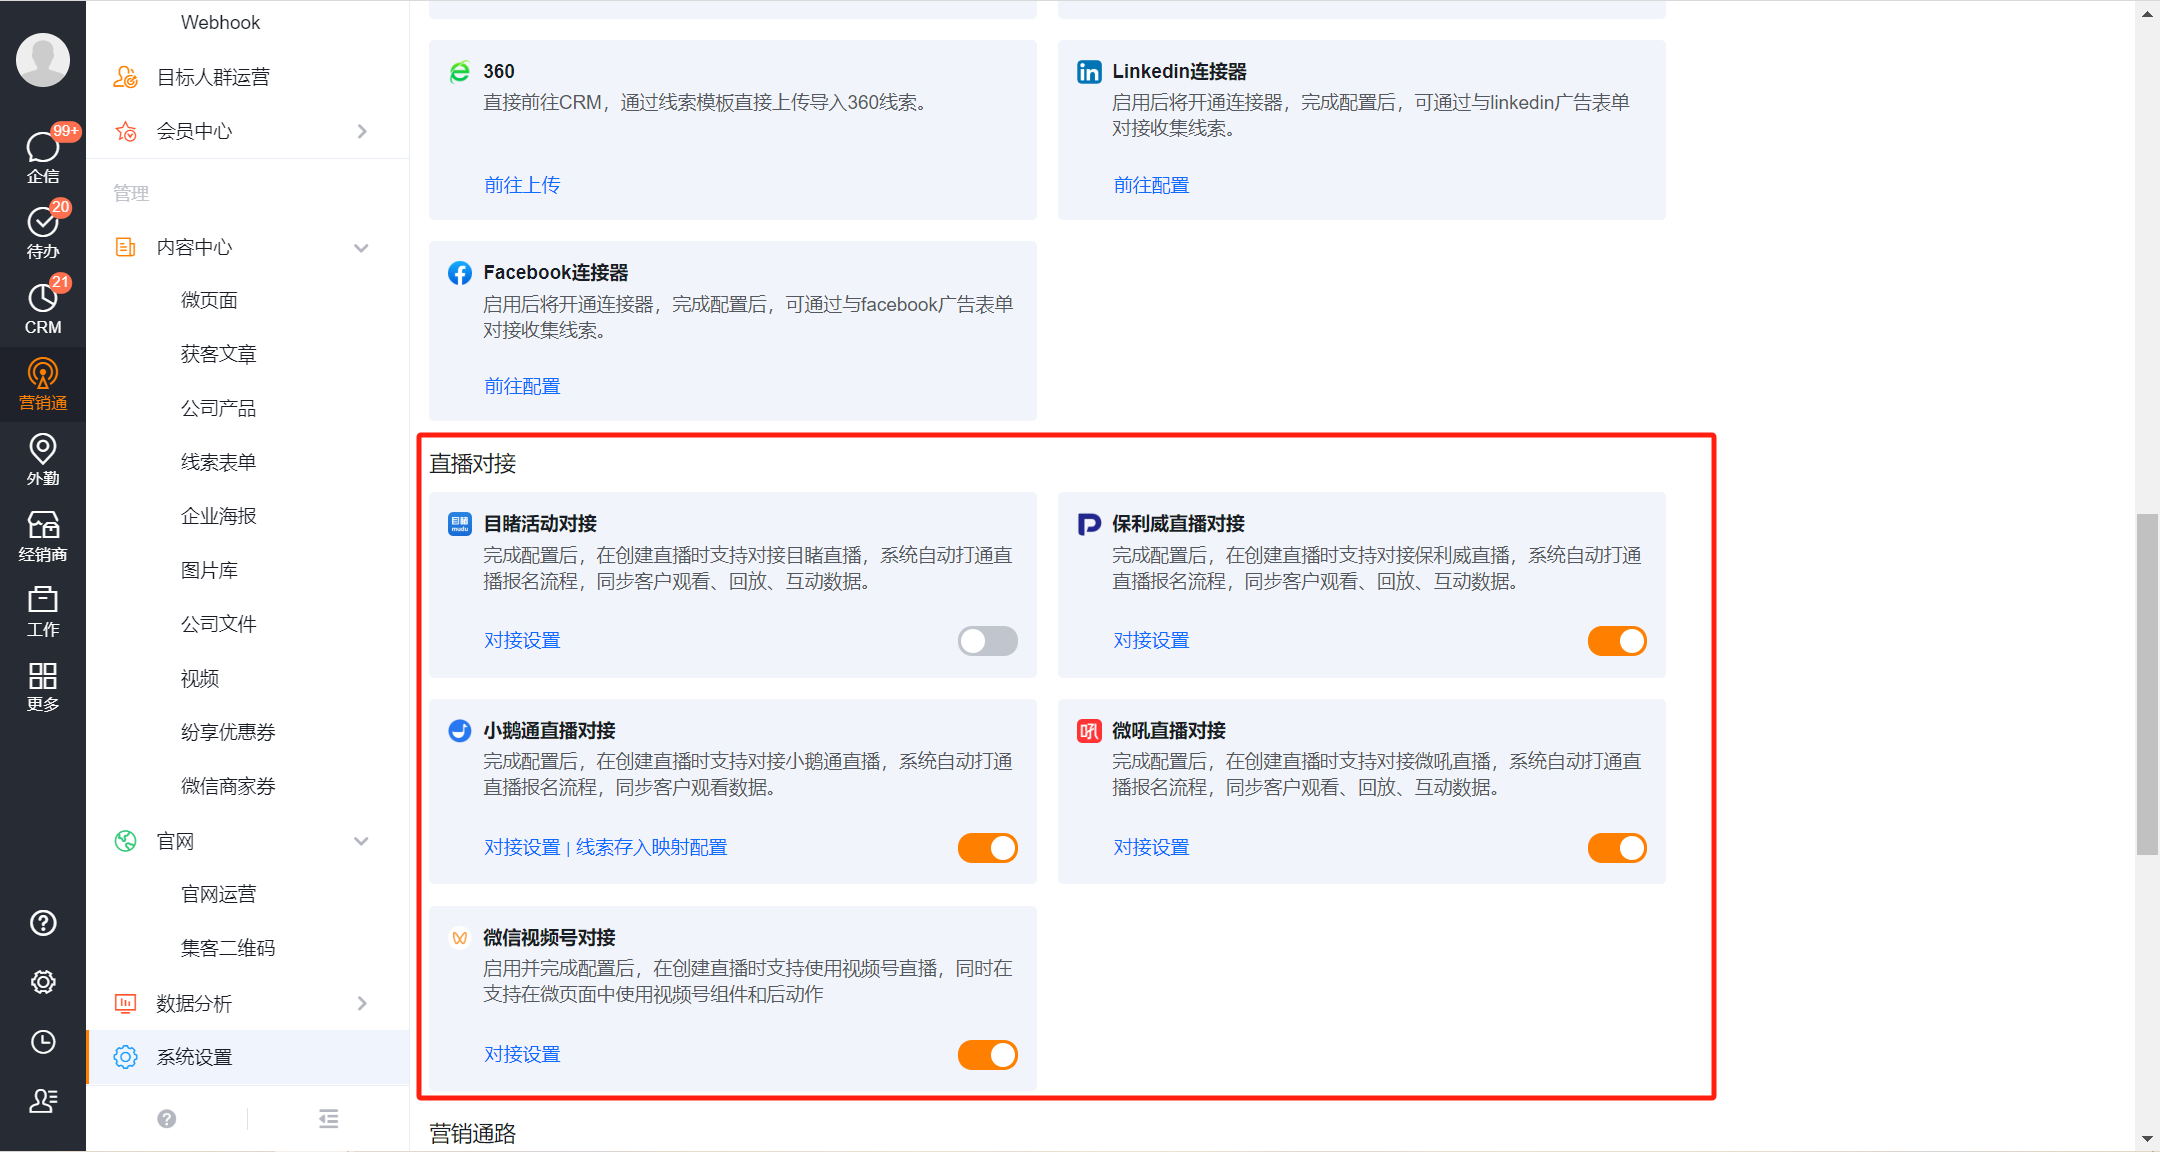
Task: Open the Webhook menu item
Action: pyautogui.click(x=220, y=22)
